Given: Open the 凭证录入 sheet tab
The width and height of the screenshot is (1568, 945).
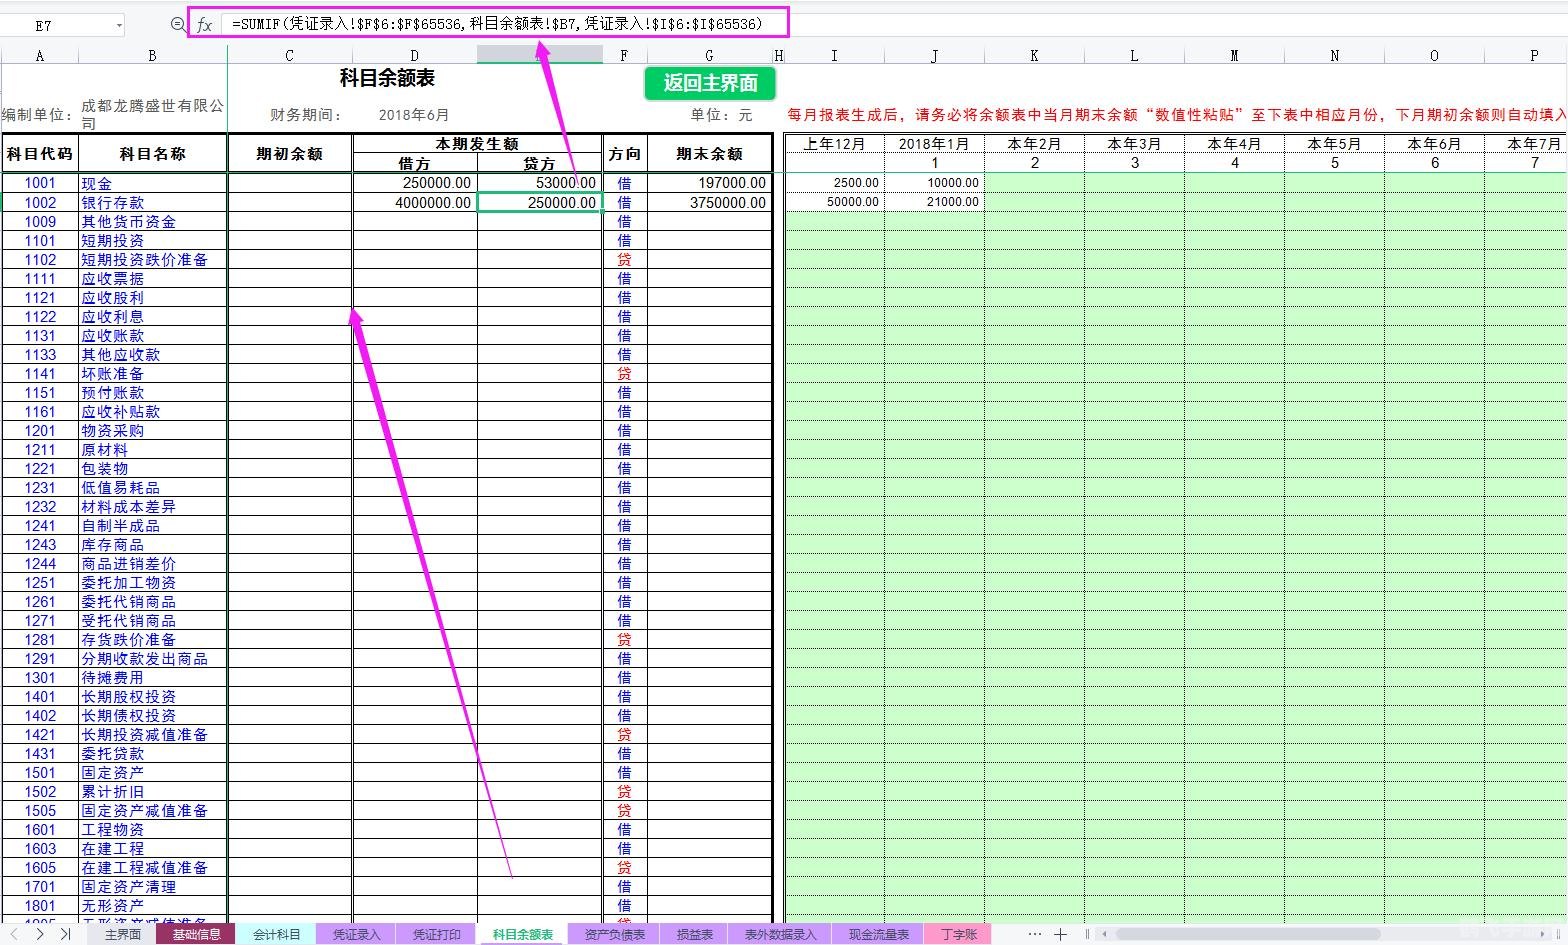Looking at the screenshot, I should [356, 934].
